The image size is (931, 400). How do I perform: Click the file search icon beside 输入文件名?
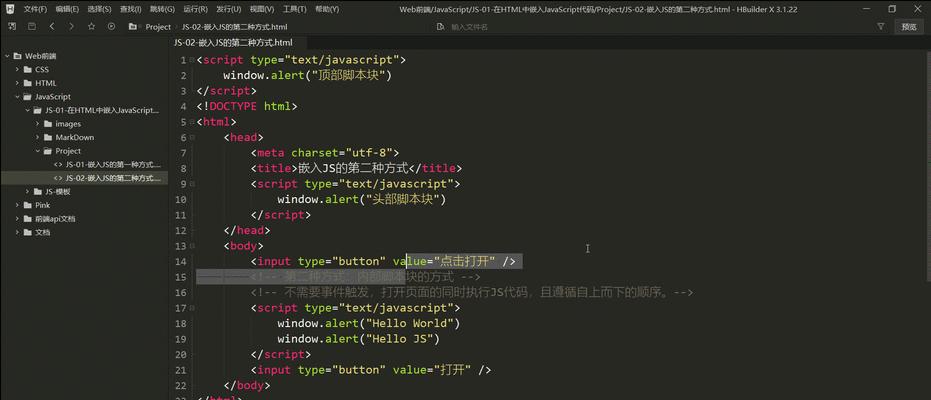(x=441, y=27)
